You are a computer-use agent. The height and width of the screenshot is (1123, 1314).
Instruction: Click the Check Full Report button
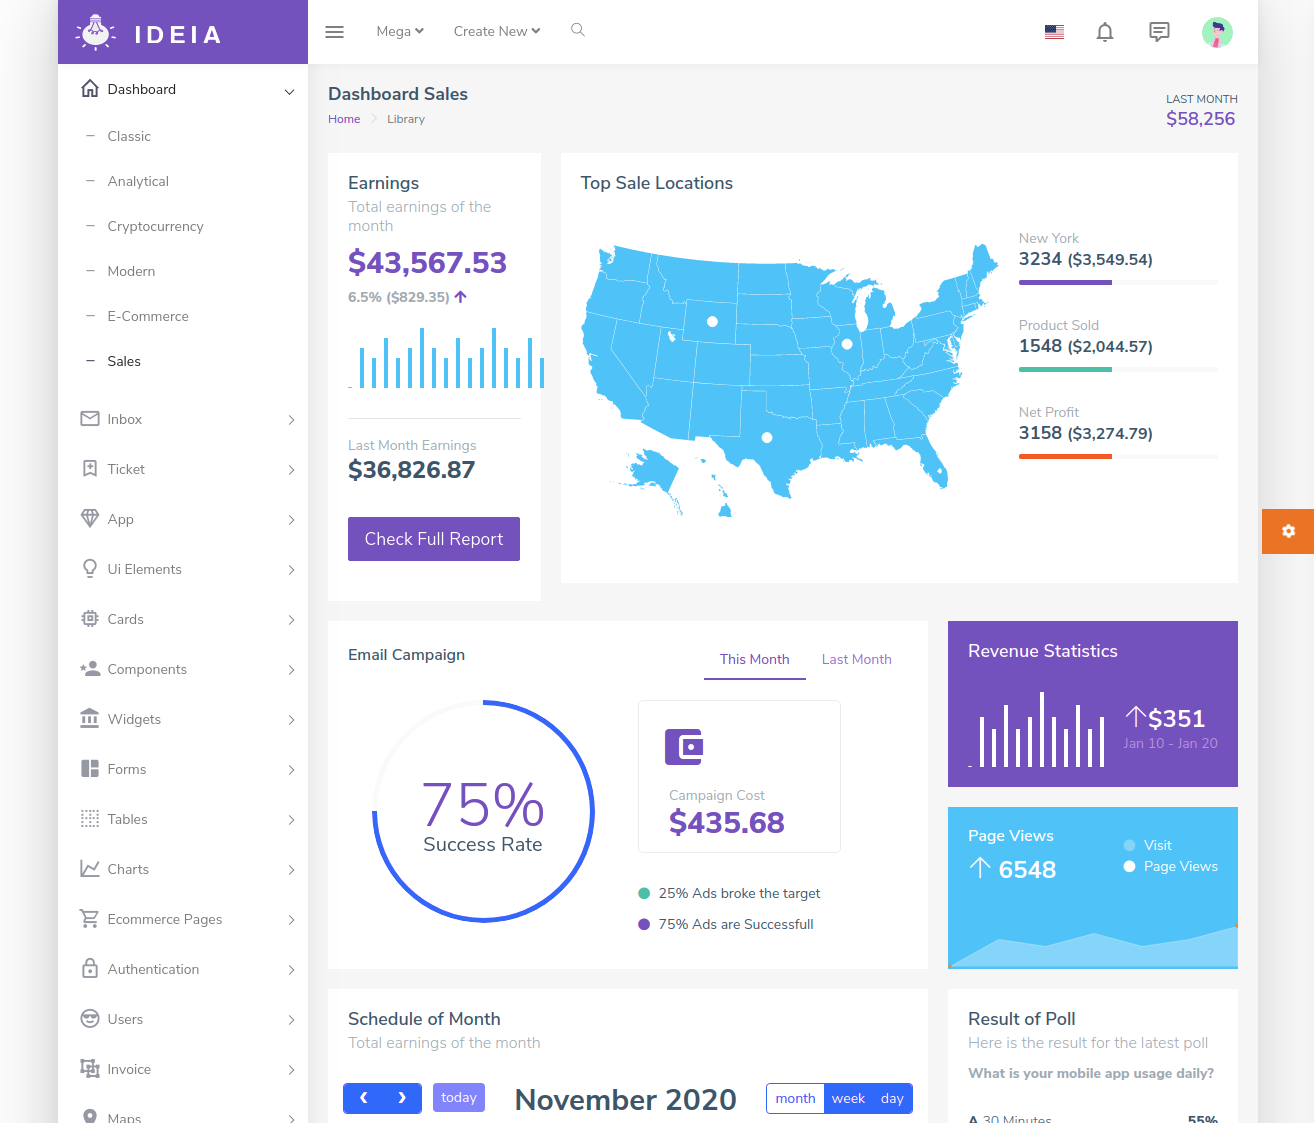tap(434, 539)
